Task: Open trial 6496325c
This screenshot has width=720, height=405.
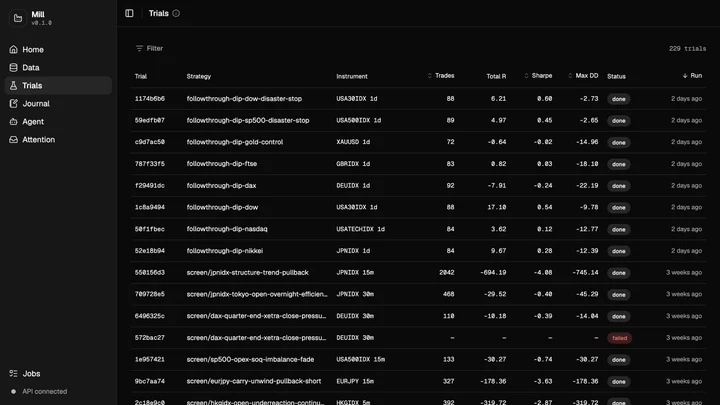Action: tap(150, 316)
